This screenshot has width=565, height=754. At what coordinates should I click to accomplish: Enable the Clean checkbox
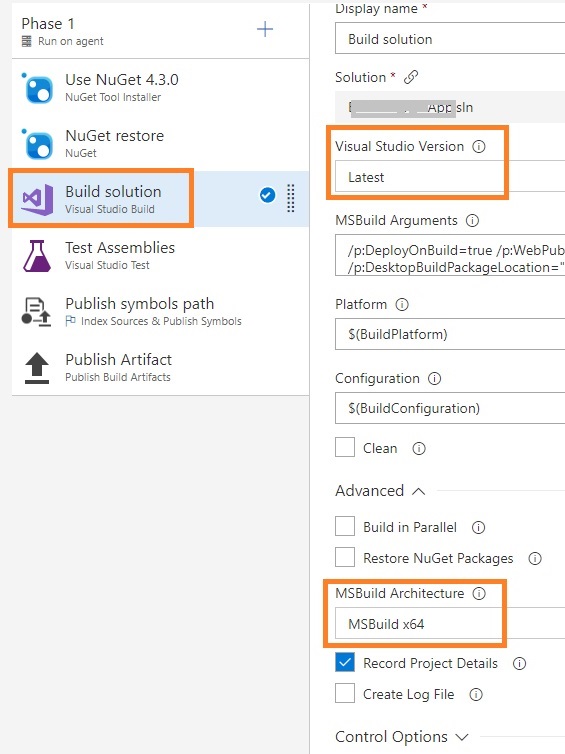(345, 447)
